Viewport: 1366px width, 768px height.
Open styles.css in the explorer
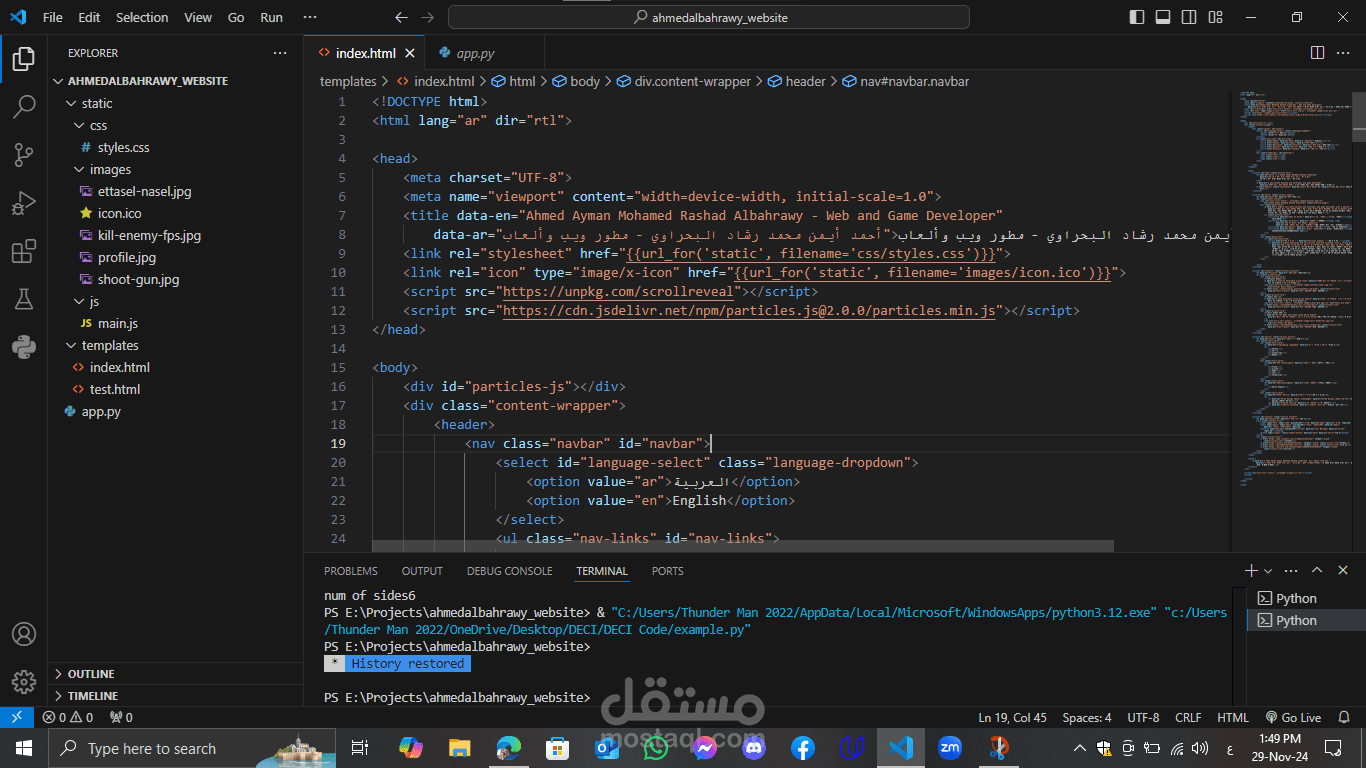pyautogui.click(x=175, y=147)
